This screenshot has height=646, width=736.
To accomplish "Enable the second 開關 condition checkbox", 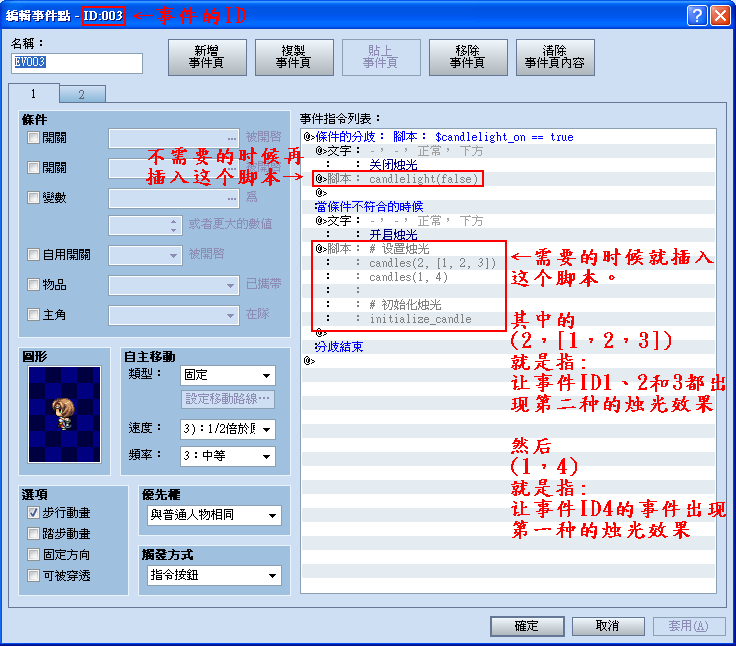I will (33, 168).
